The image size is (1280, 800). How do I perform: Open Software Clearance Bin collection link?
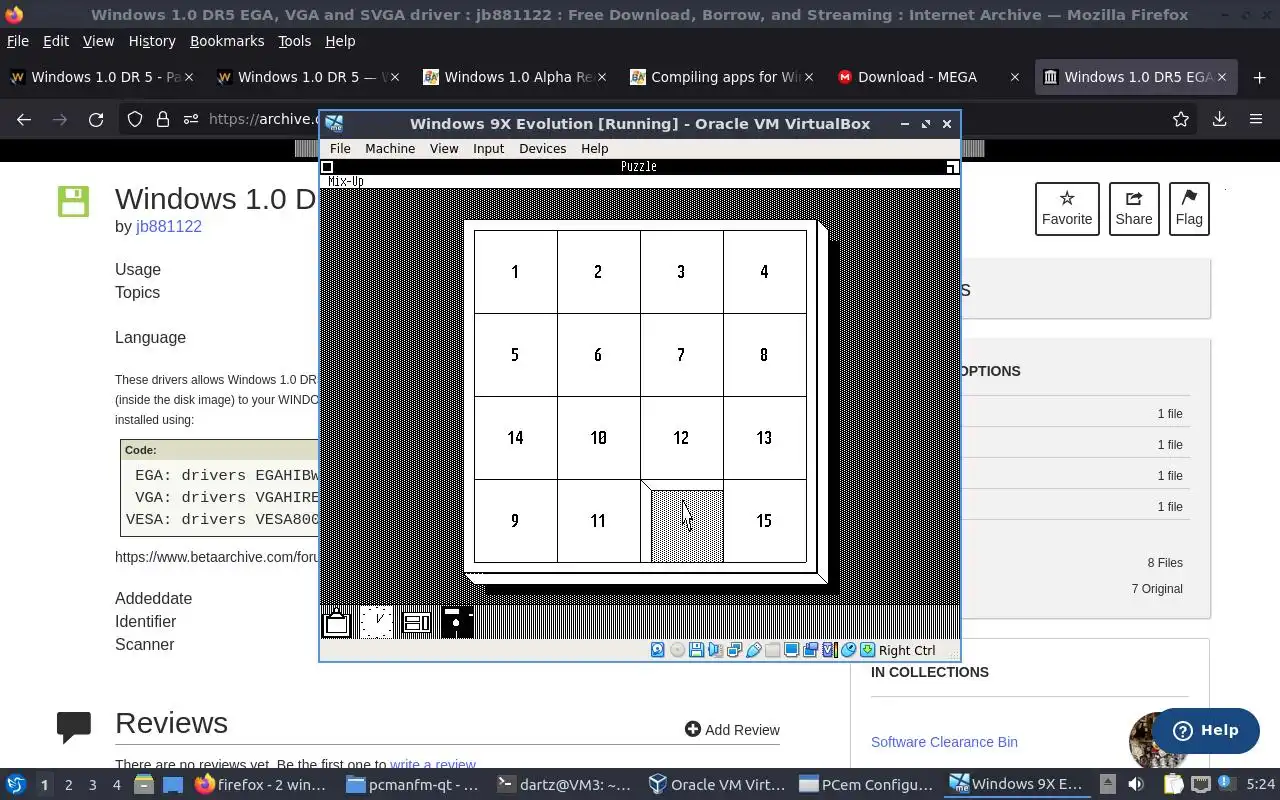point(944,742)
